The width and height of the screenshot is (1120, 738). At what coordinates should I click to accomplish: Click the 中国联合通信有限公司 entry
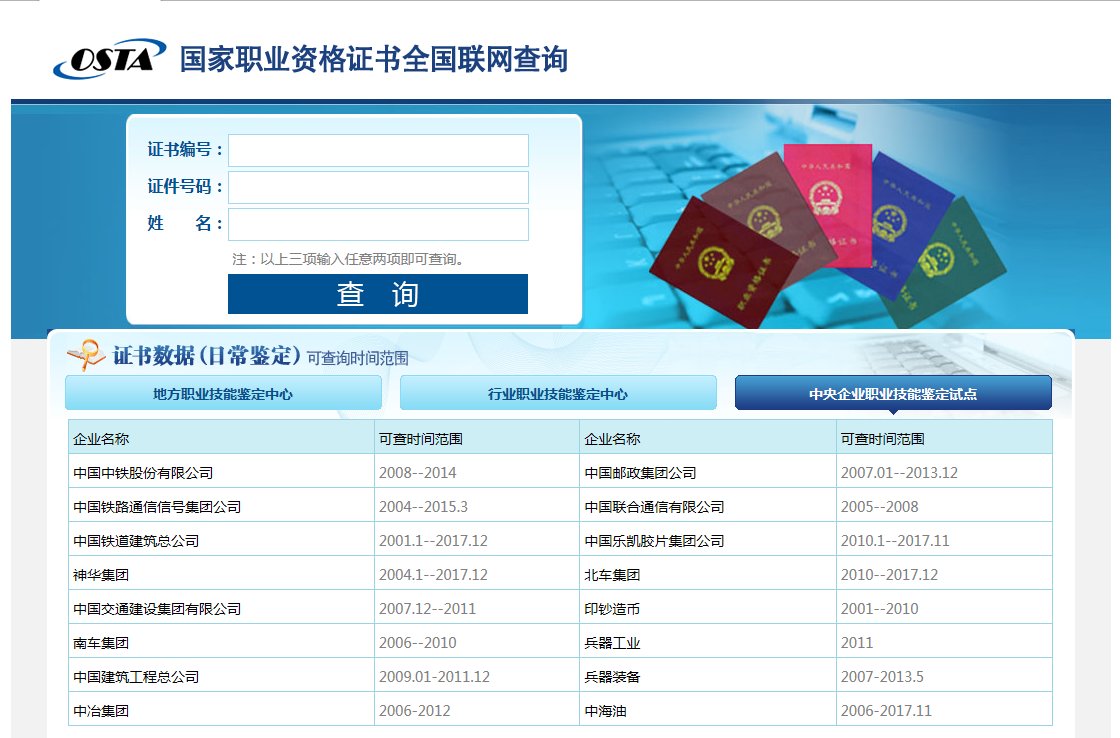[654, 507]
